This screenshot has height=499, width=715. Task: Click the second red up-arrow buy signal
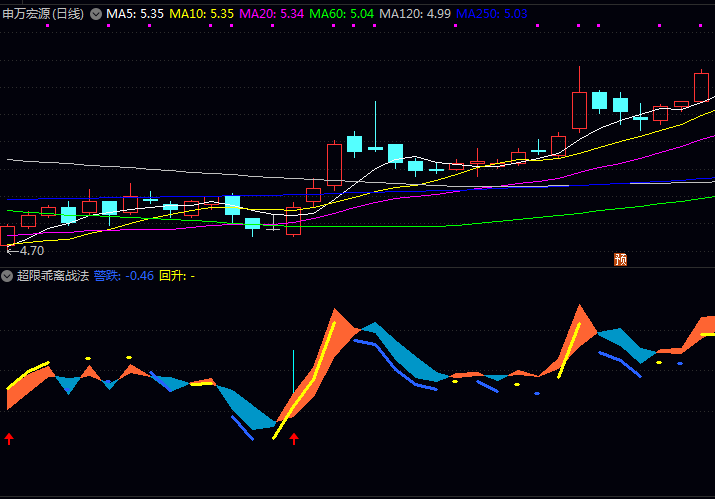294,438
